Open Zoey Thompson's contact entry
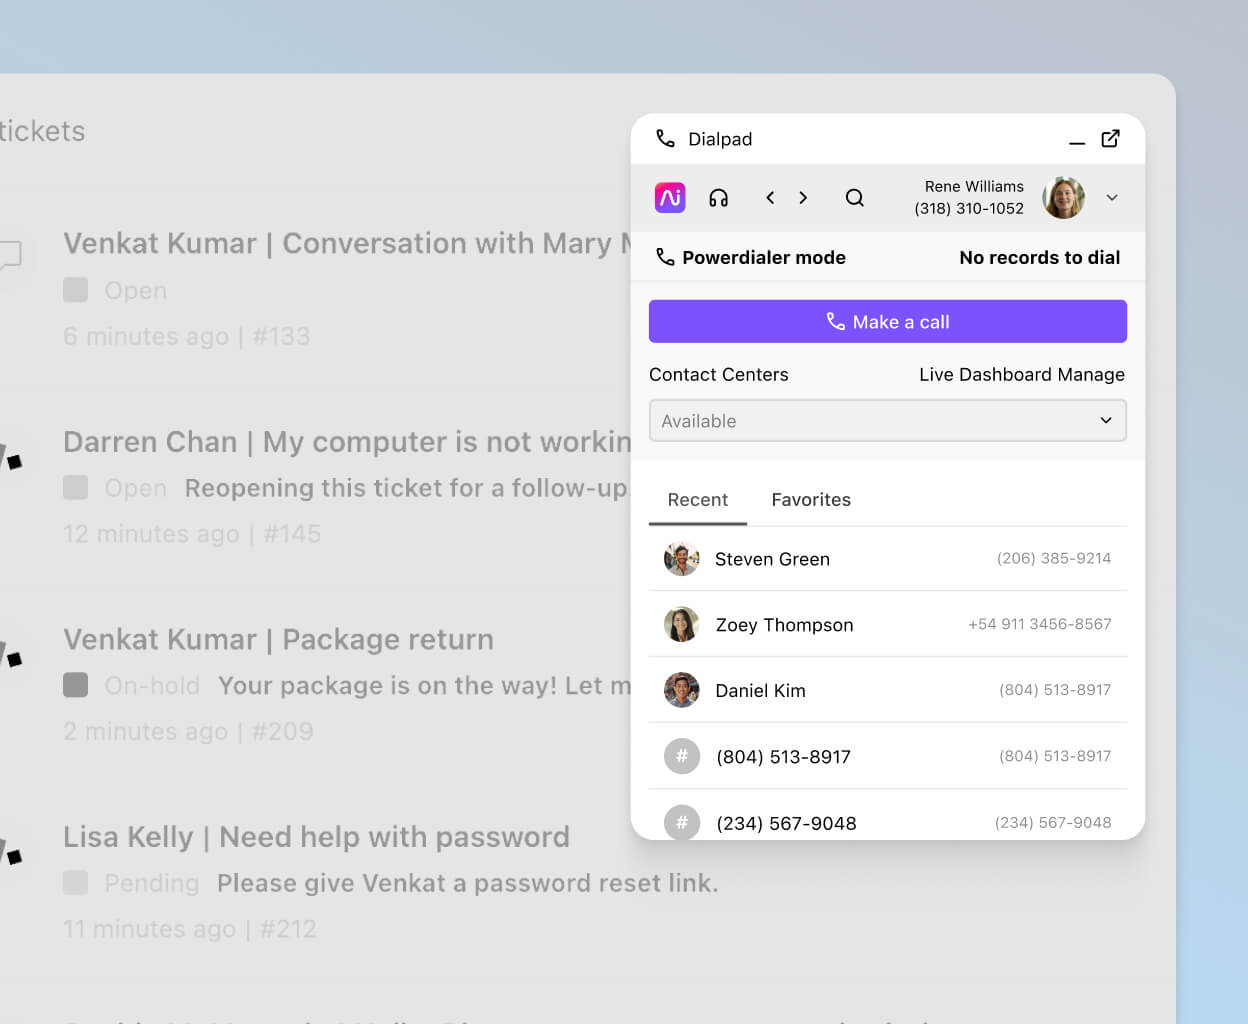1248x1024 pixels. tap(784, 624)
